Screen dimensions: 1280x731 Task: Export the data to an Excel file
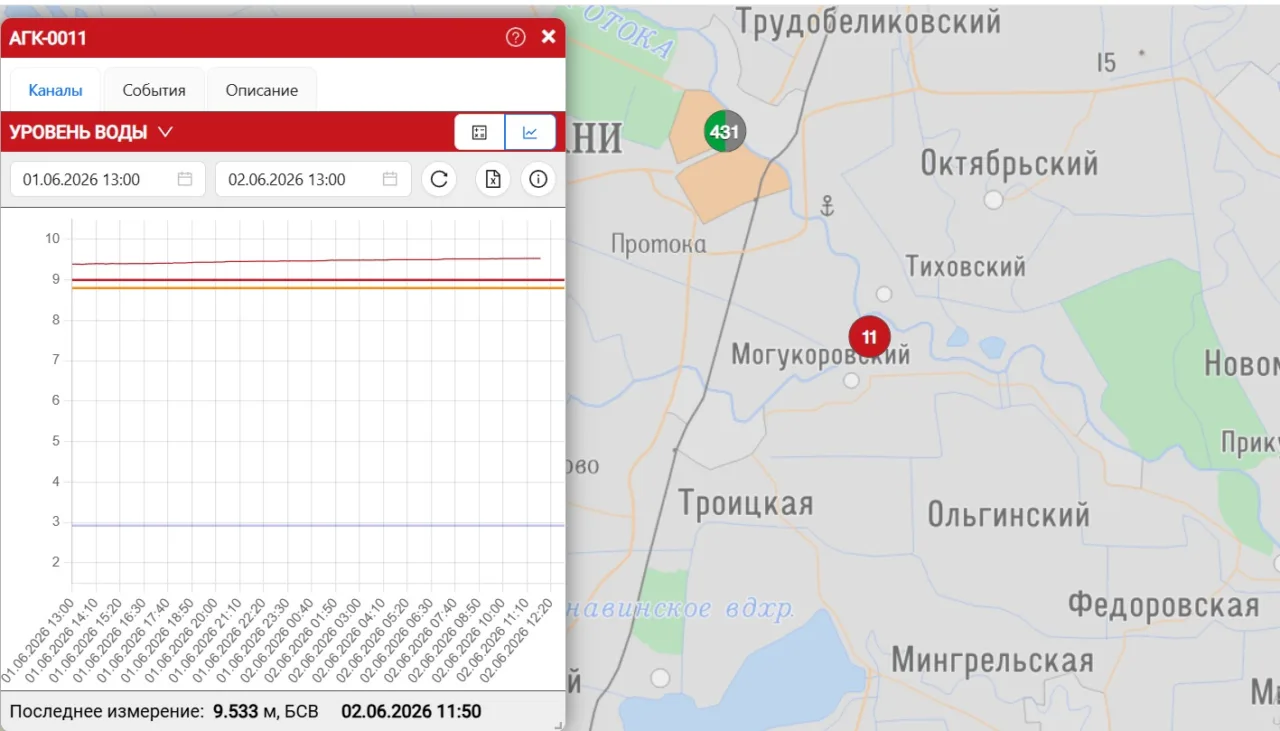click(x=492, y=180)
